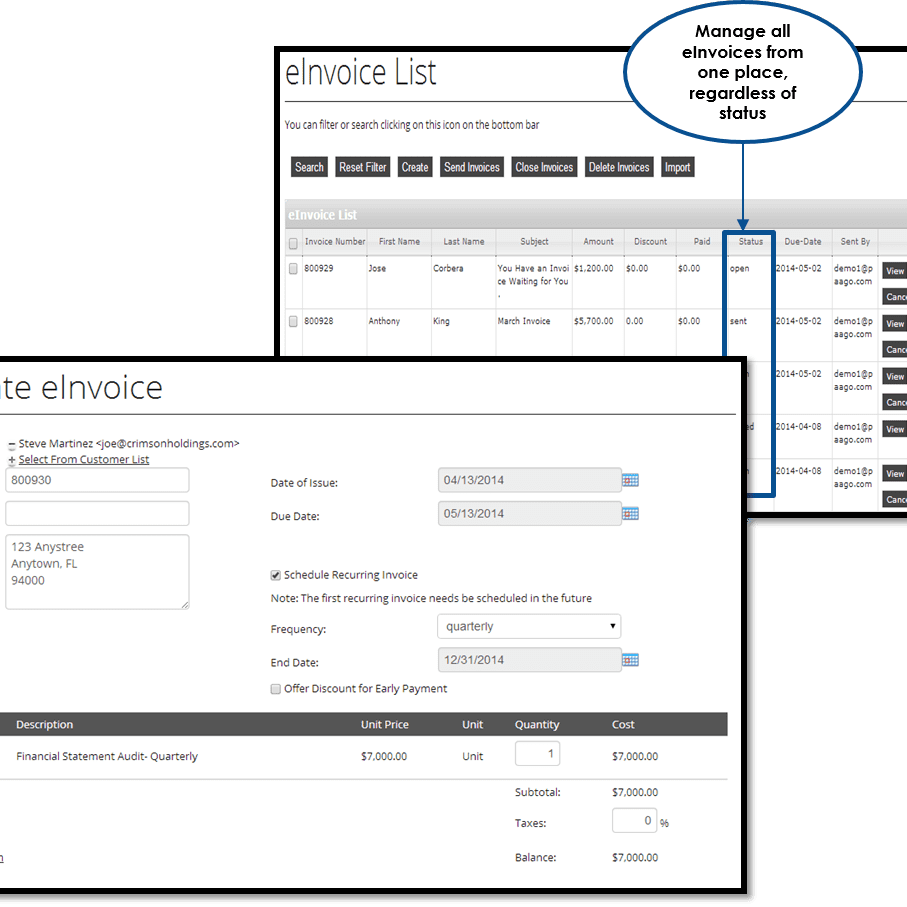Click the Search button
The image size is (907, 907).
(x=309, y=166)
